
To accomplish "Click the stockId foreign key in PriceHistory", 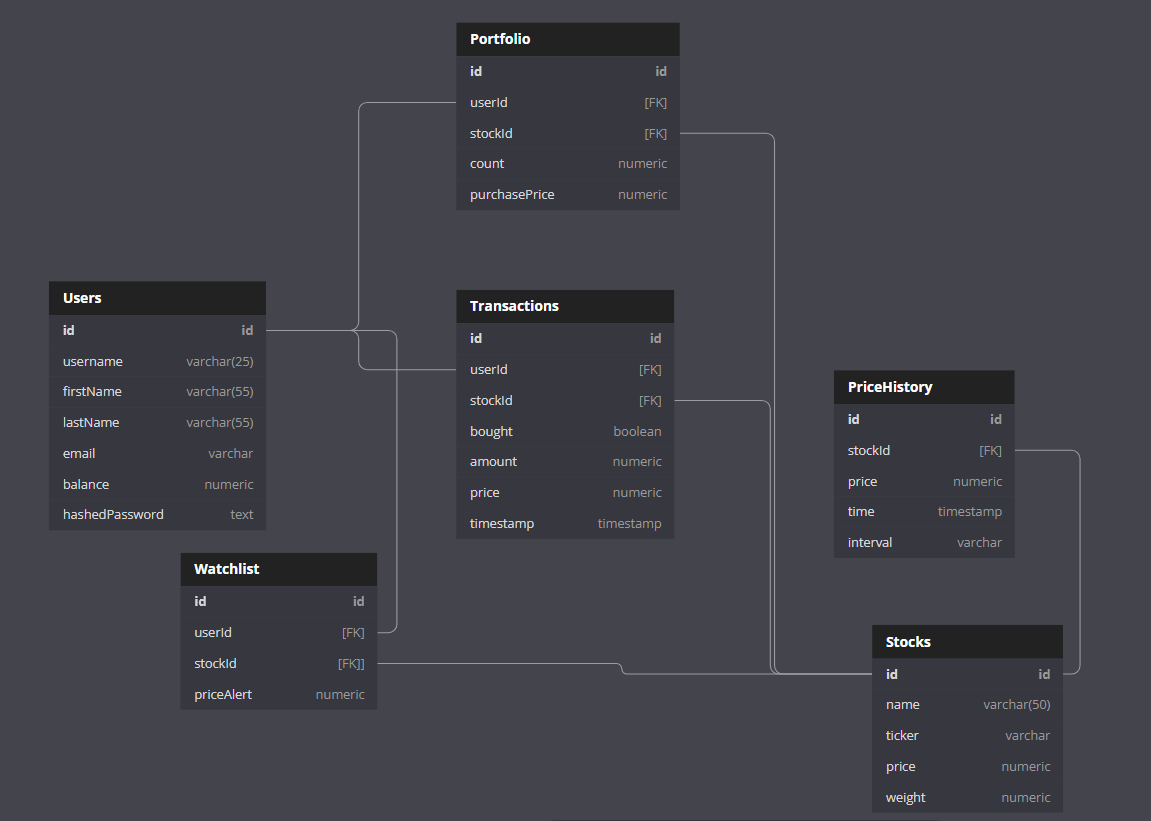I will pos(922,450).
